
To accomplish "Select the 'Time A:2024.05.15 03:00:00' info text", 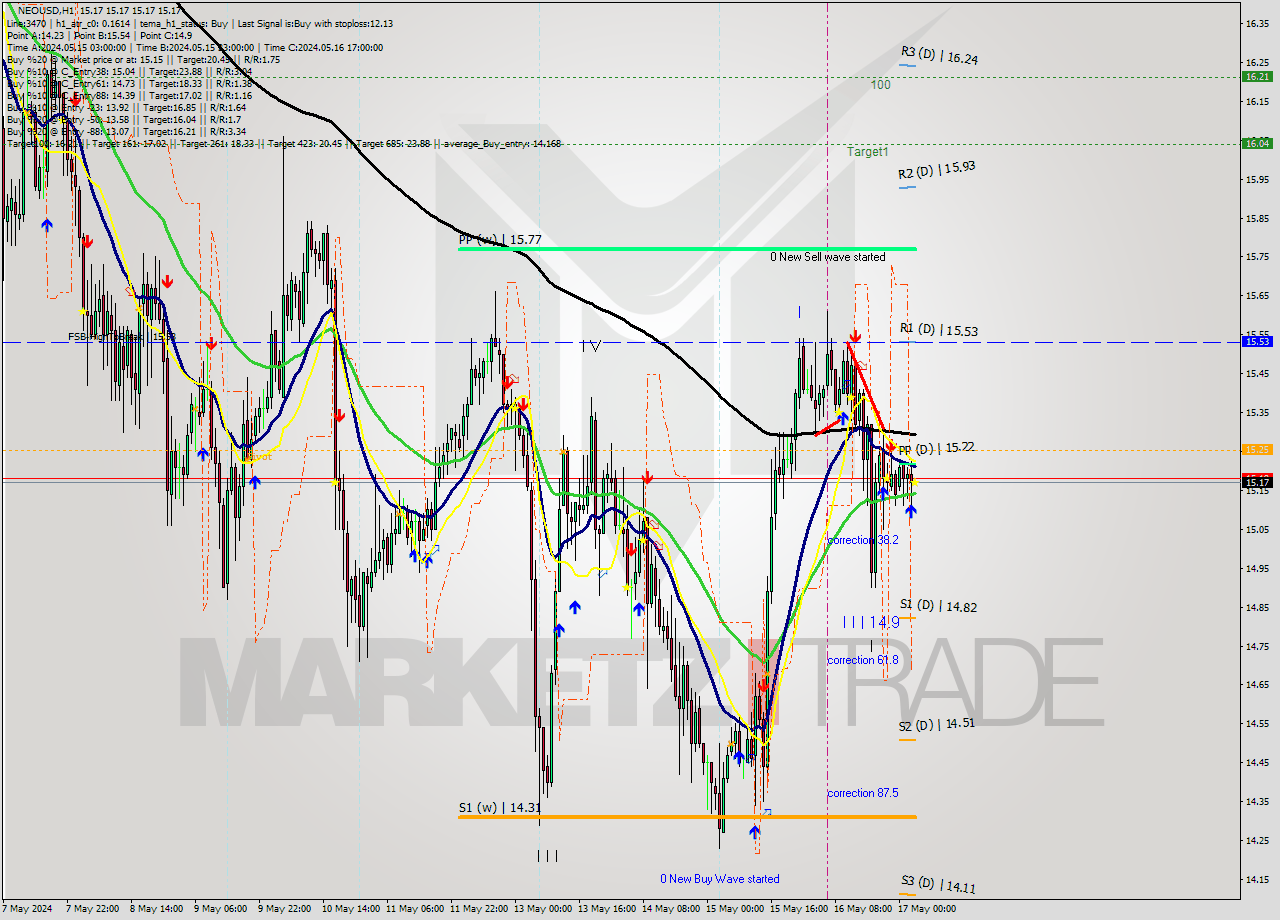I will [66, 47].
